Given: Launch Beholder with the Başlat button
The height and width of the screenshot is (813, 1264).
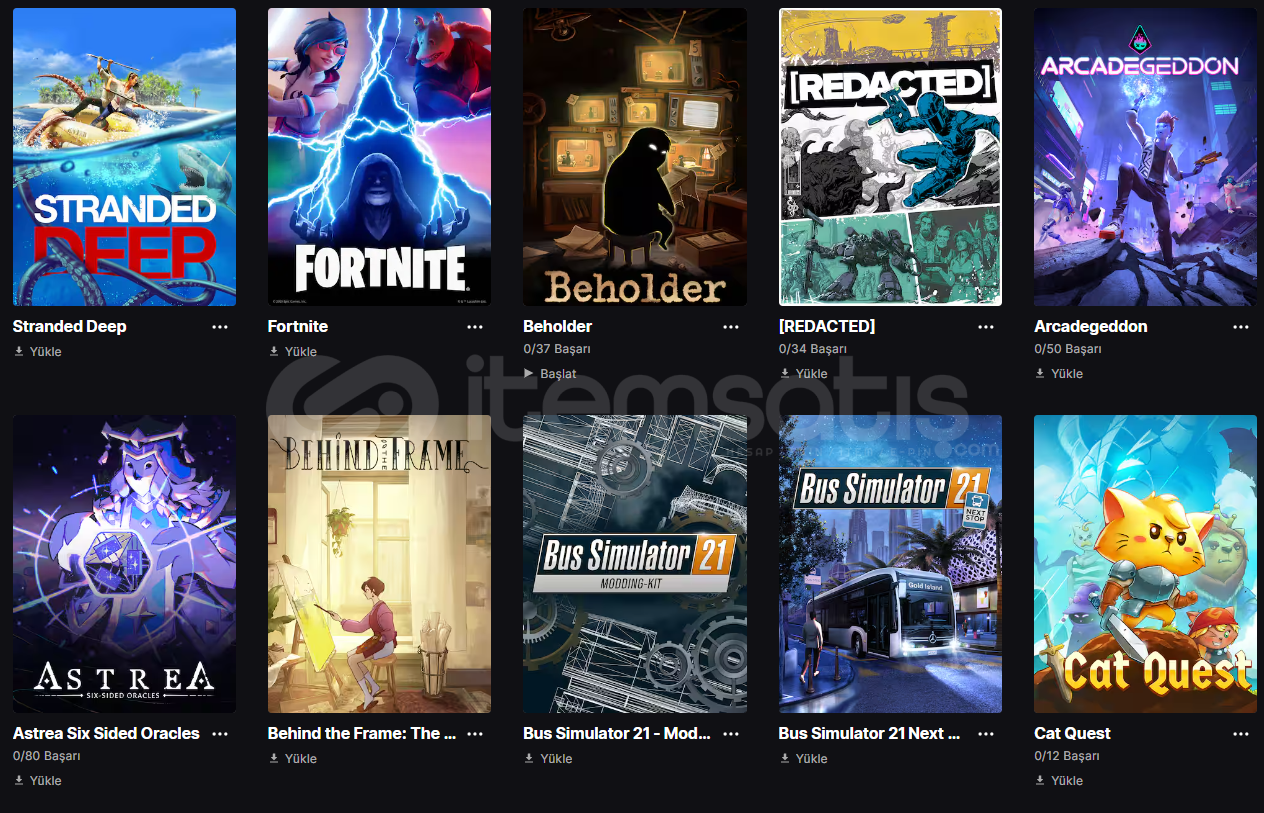Looking at the screenshot, I should pos(550,374).
